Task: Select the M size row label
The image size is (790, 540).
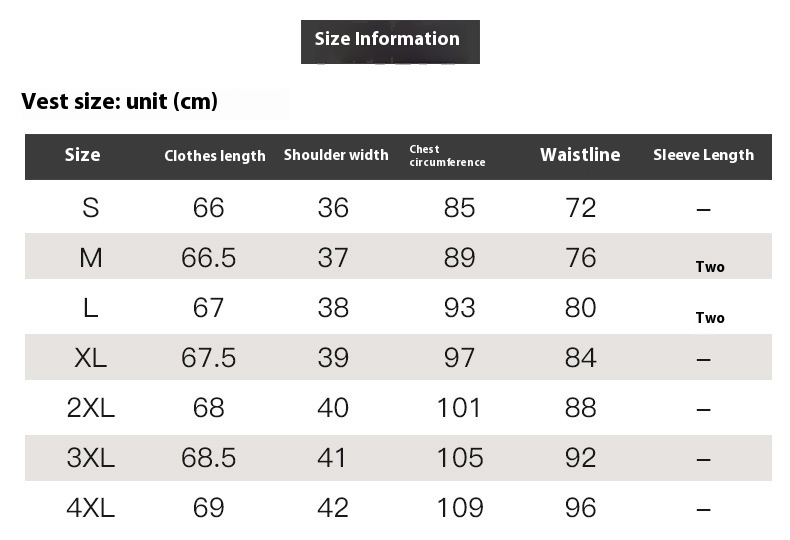Action: (91, 258)
